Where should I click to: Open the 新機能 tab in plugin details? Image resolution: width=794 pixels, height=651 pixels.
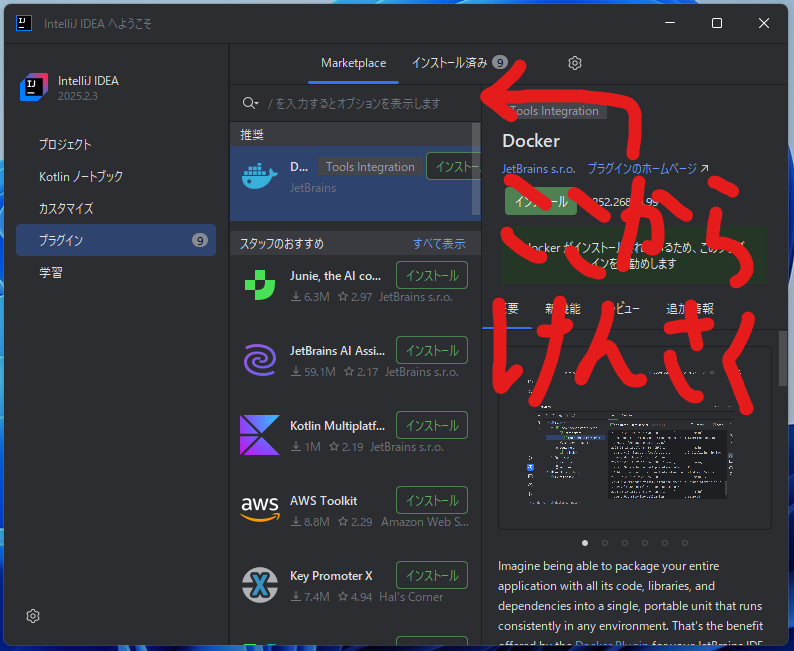click(563, 308)
